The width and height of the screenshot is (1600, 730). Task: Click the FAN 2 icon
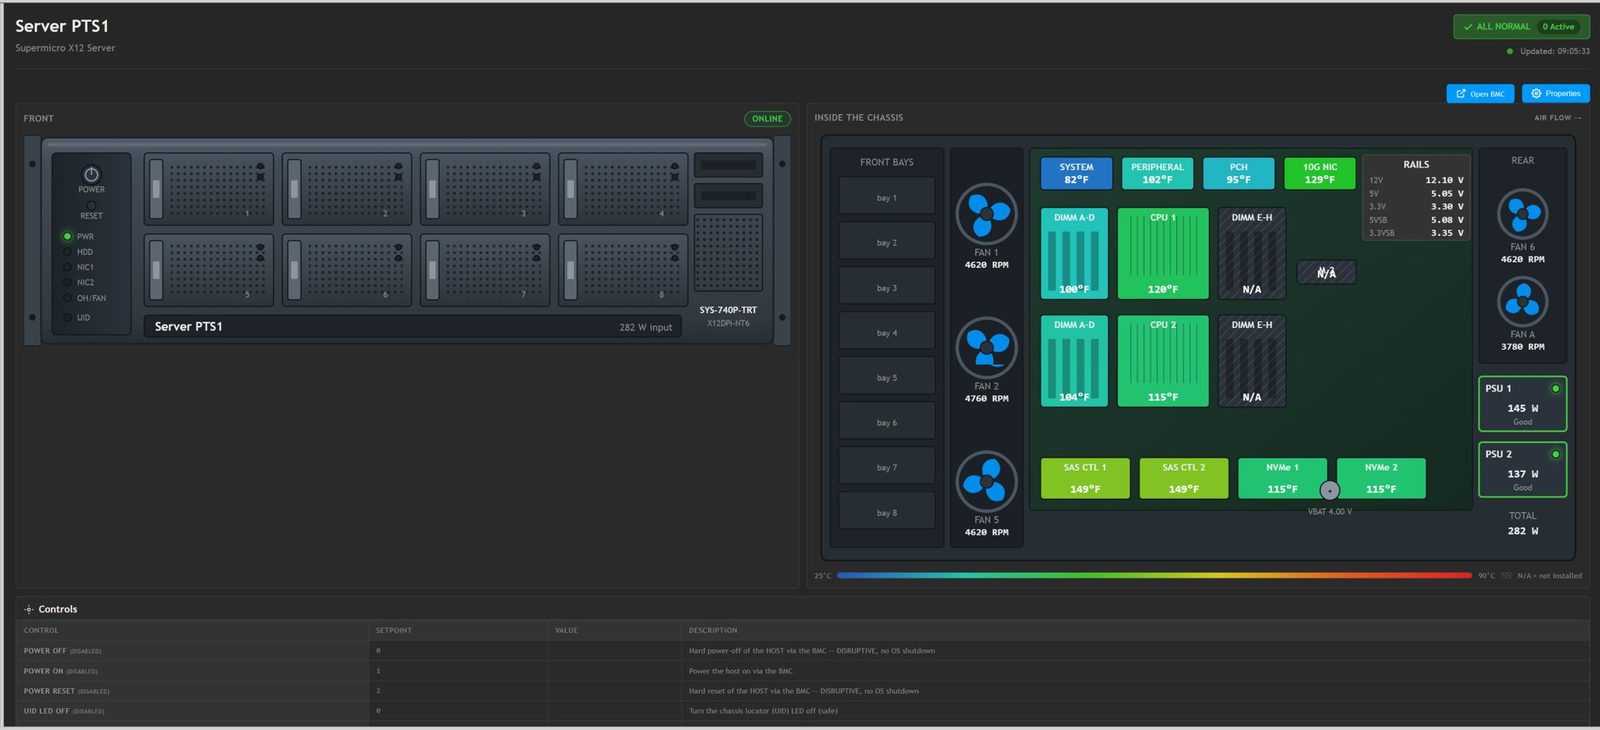click(986, 348)
